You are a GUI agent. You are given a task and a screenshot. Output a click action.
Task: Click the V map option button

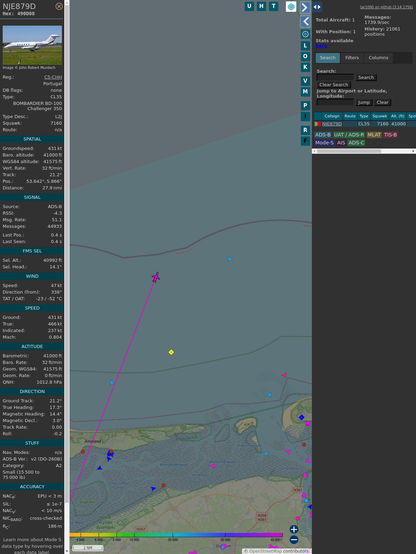coord(305,81)
